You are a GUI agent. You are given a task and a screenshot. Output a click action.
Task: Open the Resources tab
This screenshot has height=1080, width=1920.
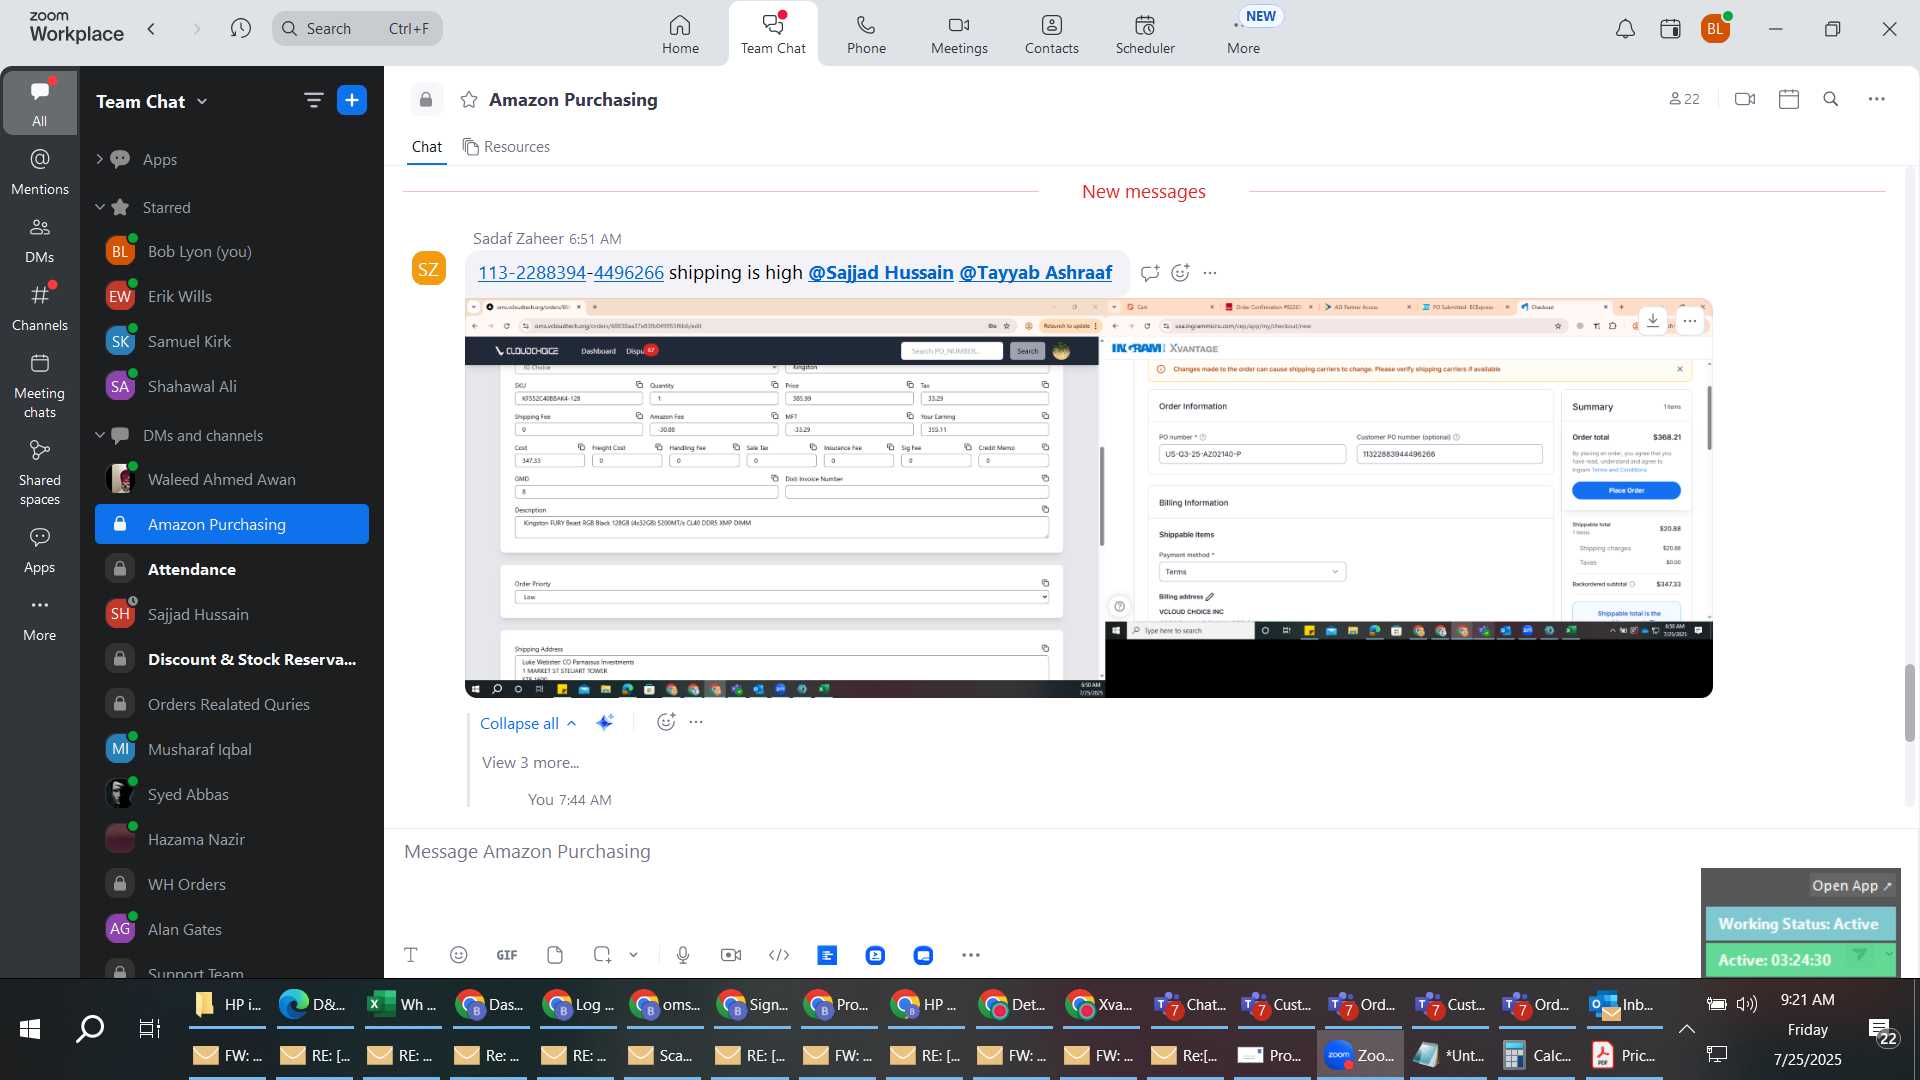[506, 147]
